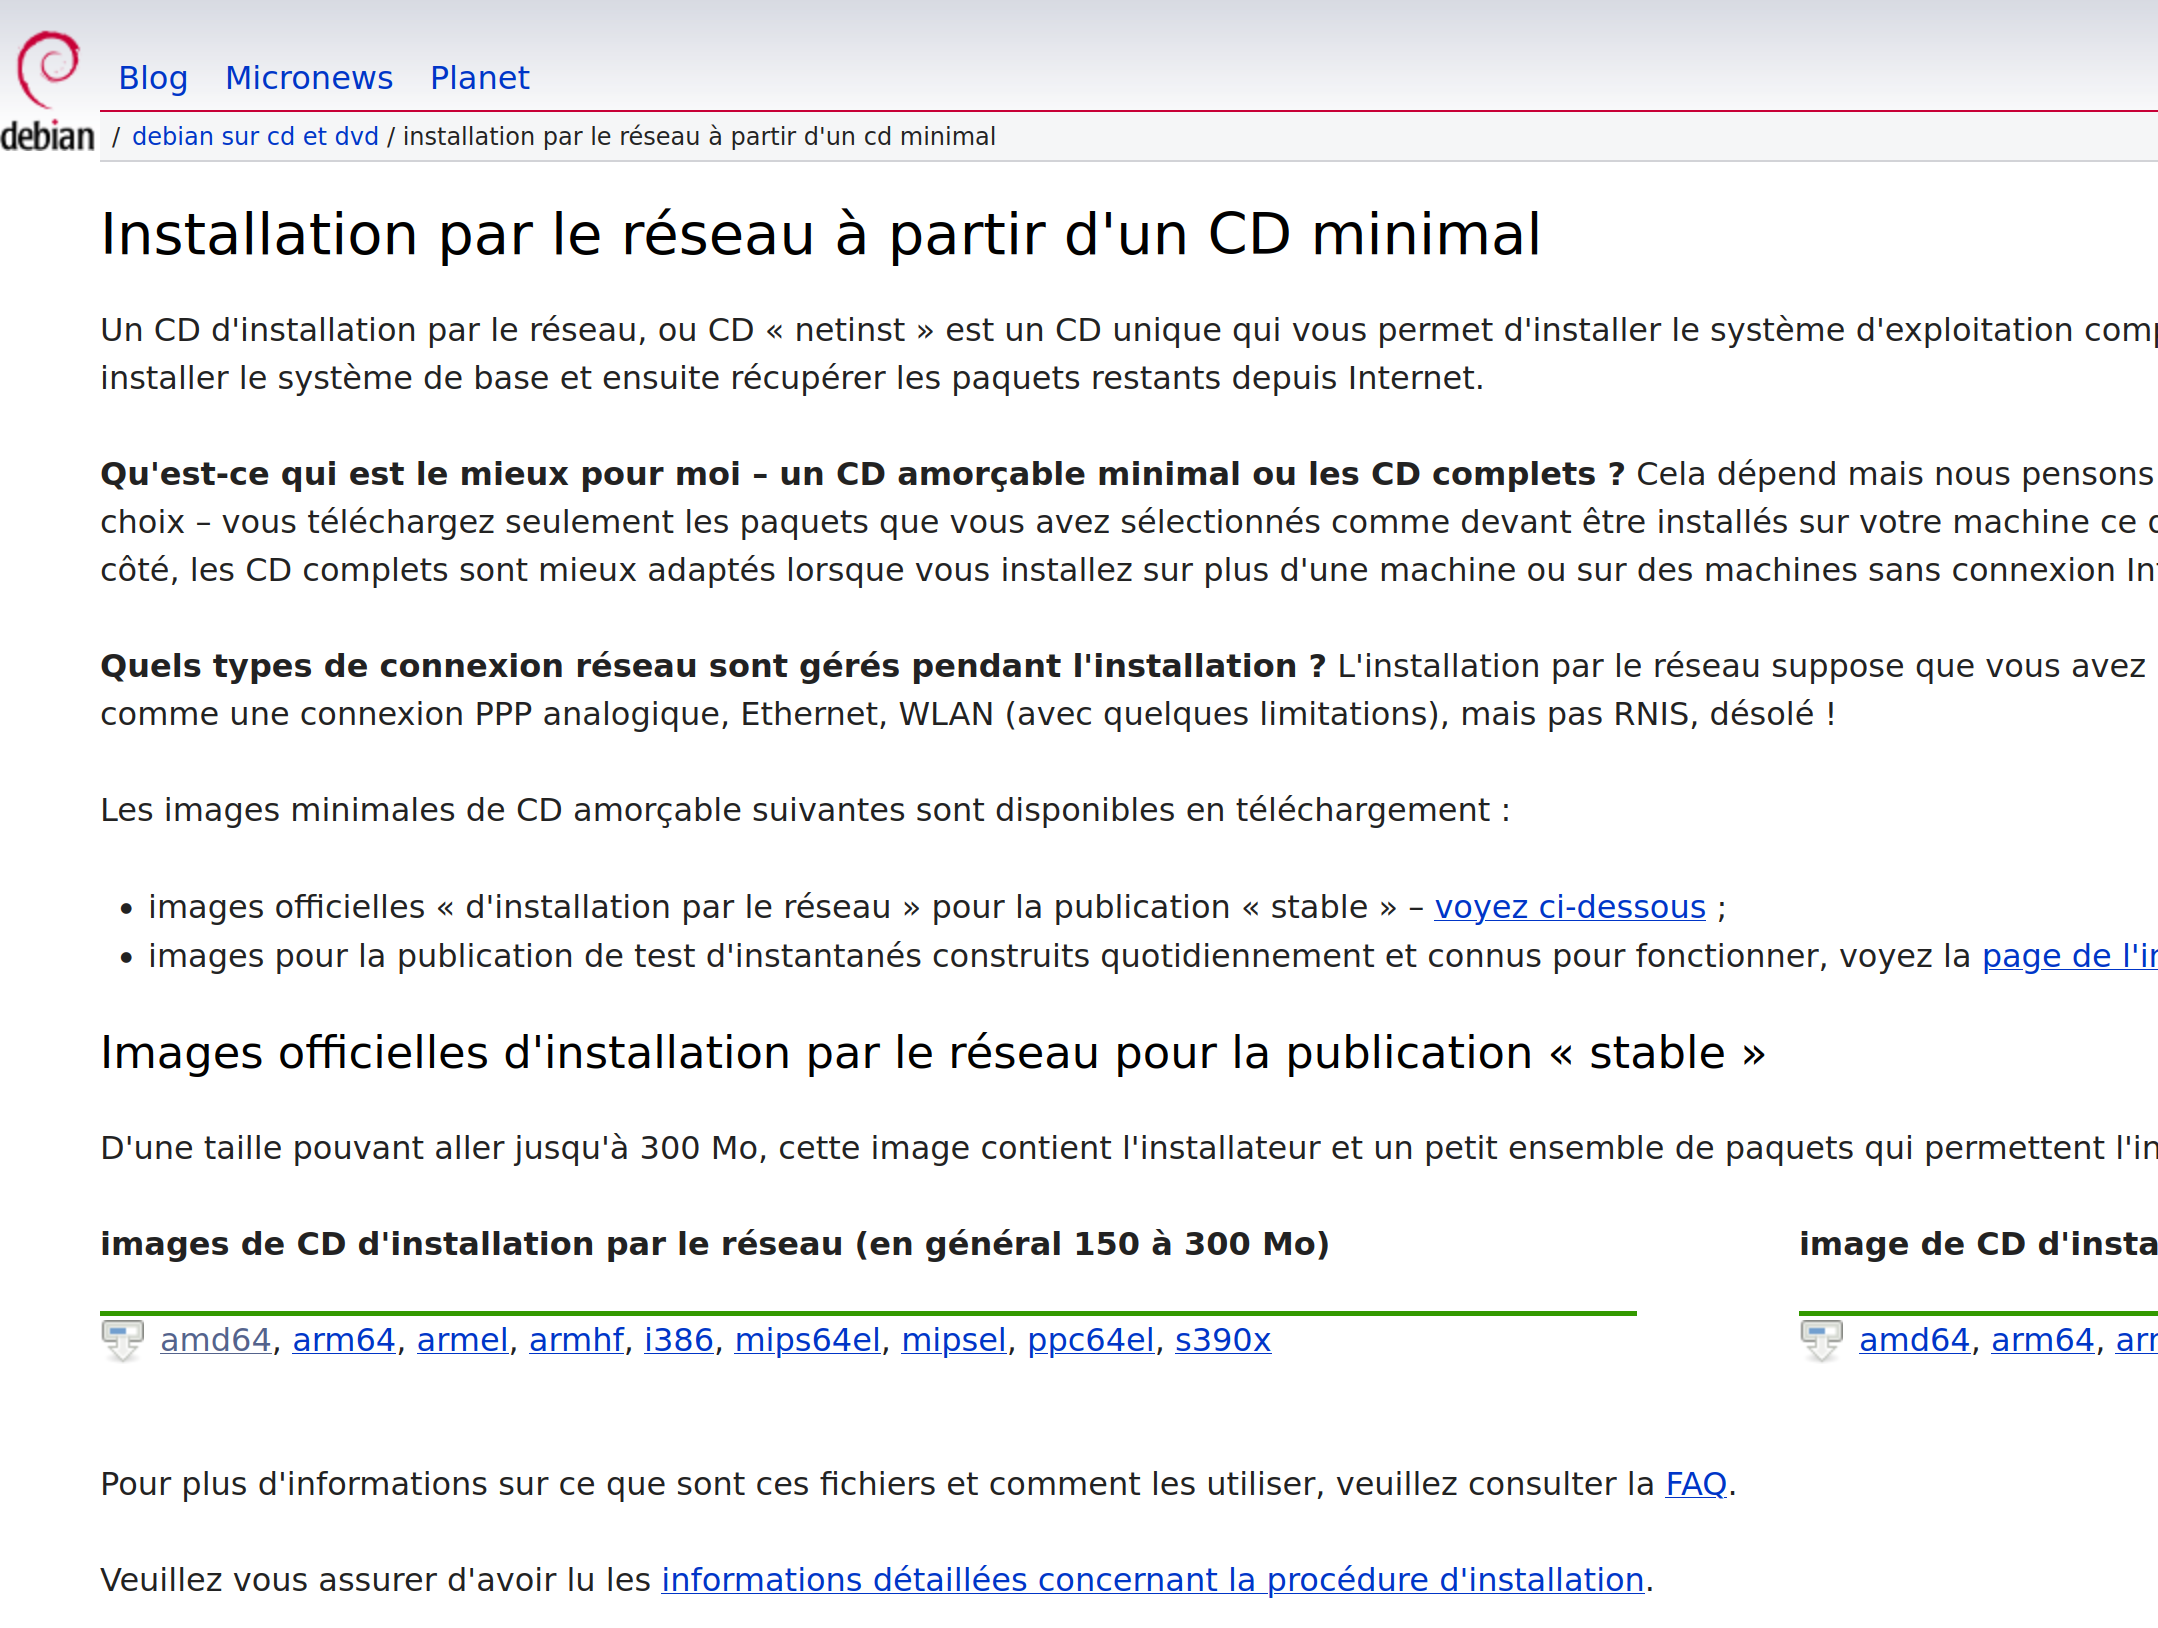Select the mipsel image link

pyautogui.click(x=953, y=1340)
